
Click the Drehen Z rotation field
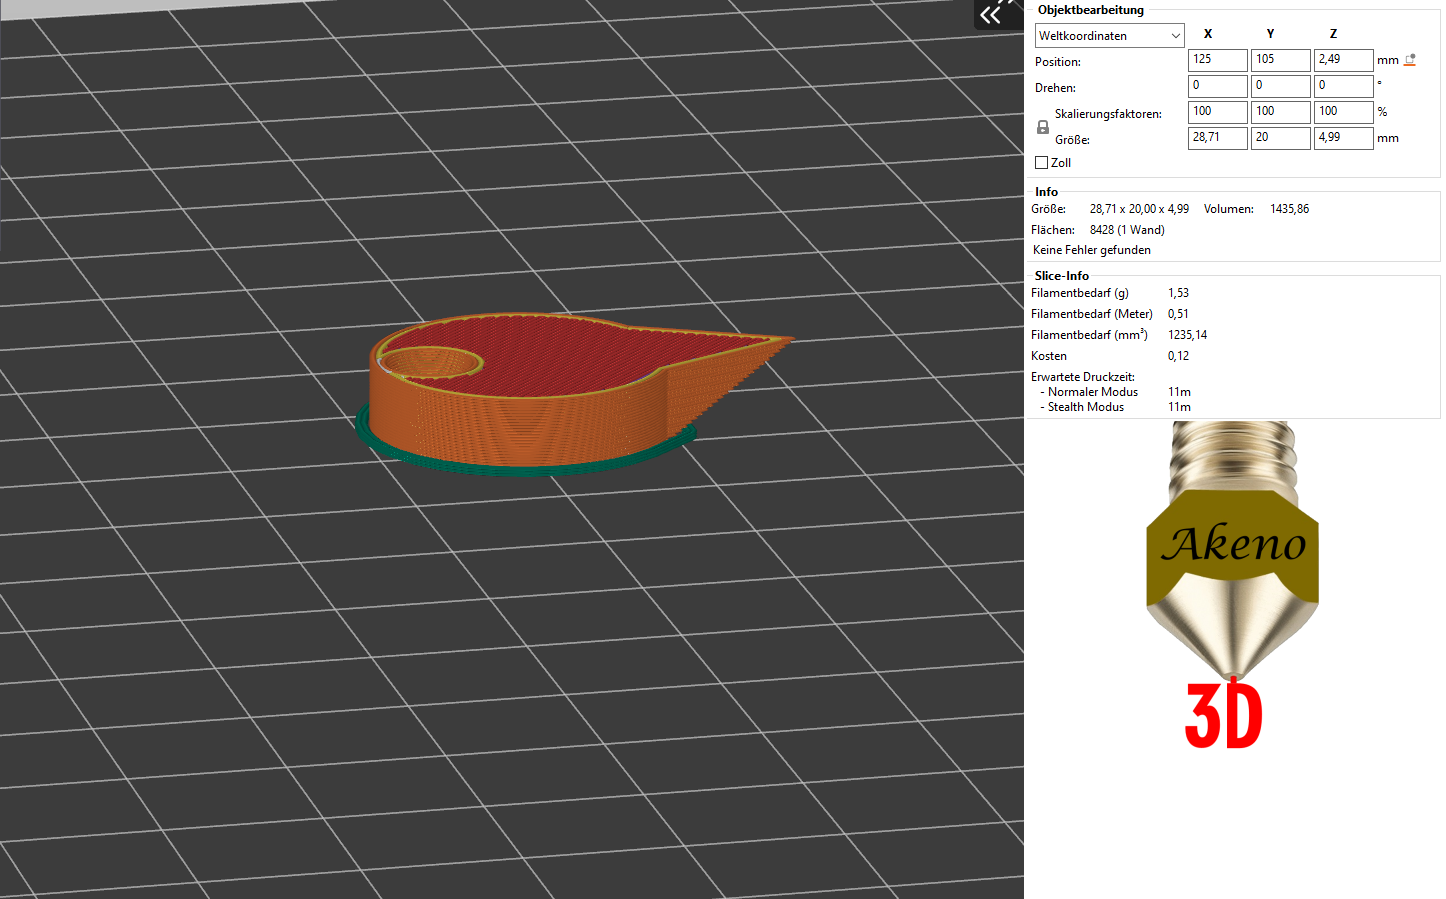1343,86
